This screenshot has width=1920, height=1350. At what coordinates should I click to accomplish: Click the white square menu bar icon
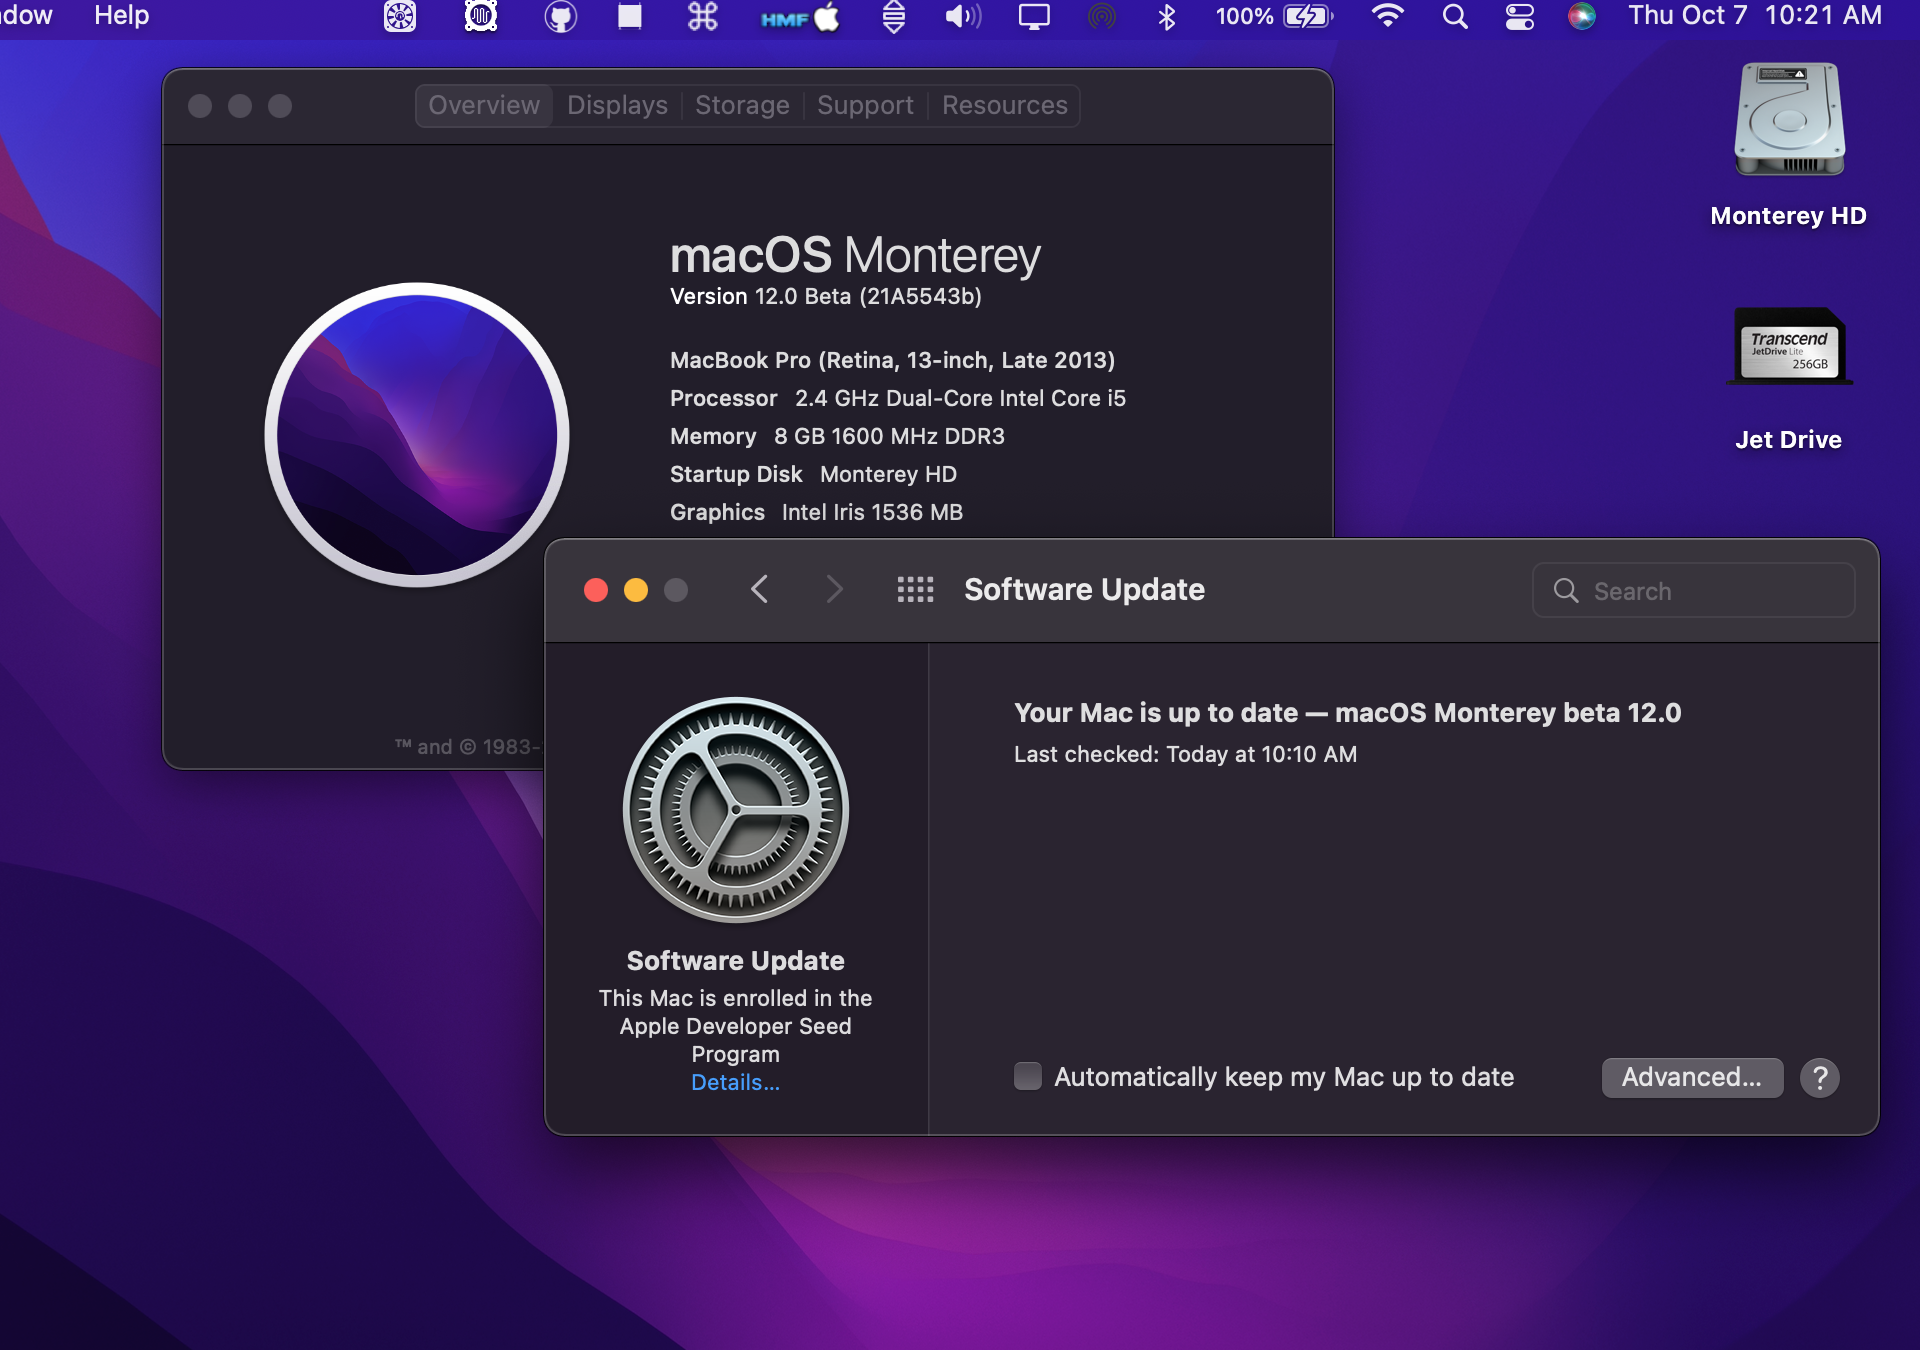click(630, 16)
